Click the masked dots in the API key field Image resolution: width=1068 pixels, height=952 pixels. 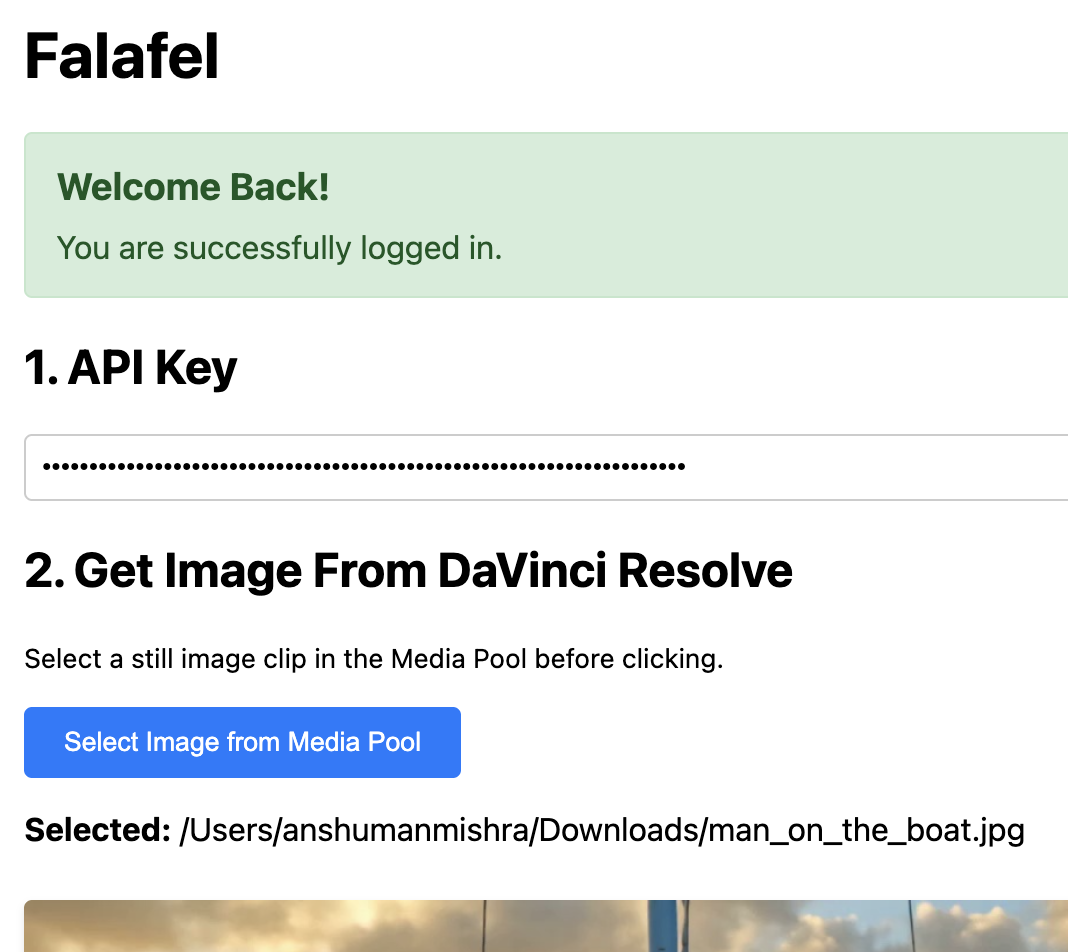[x=363, y=467]
